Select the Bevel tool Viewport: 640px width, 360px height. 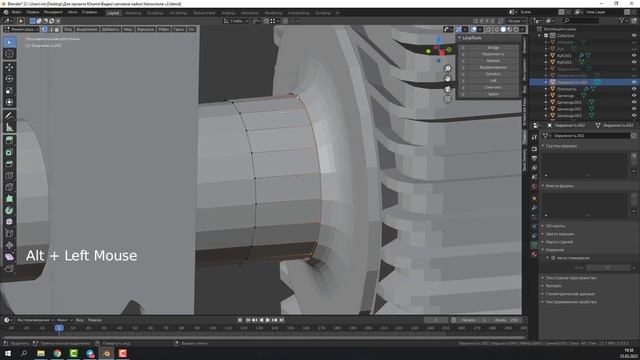pos(9,164)
